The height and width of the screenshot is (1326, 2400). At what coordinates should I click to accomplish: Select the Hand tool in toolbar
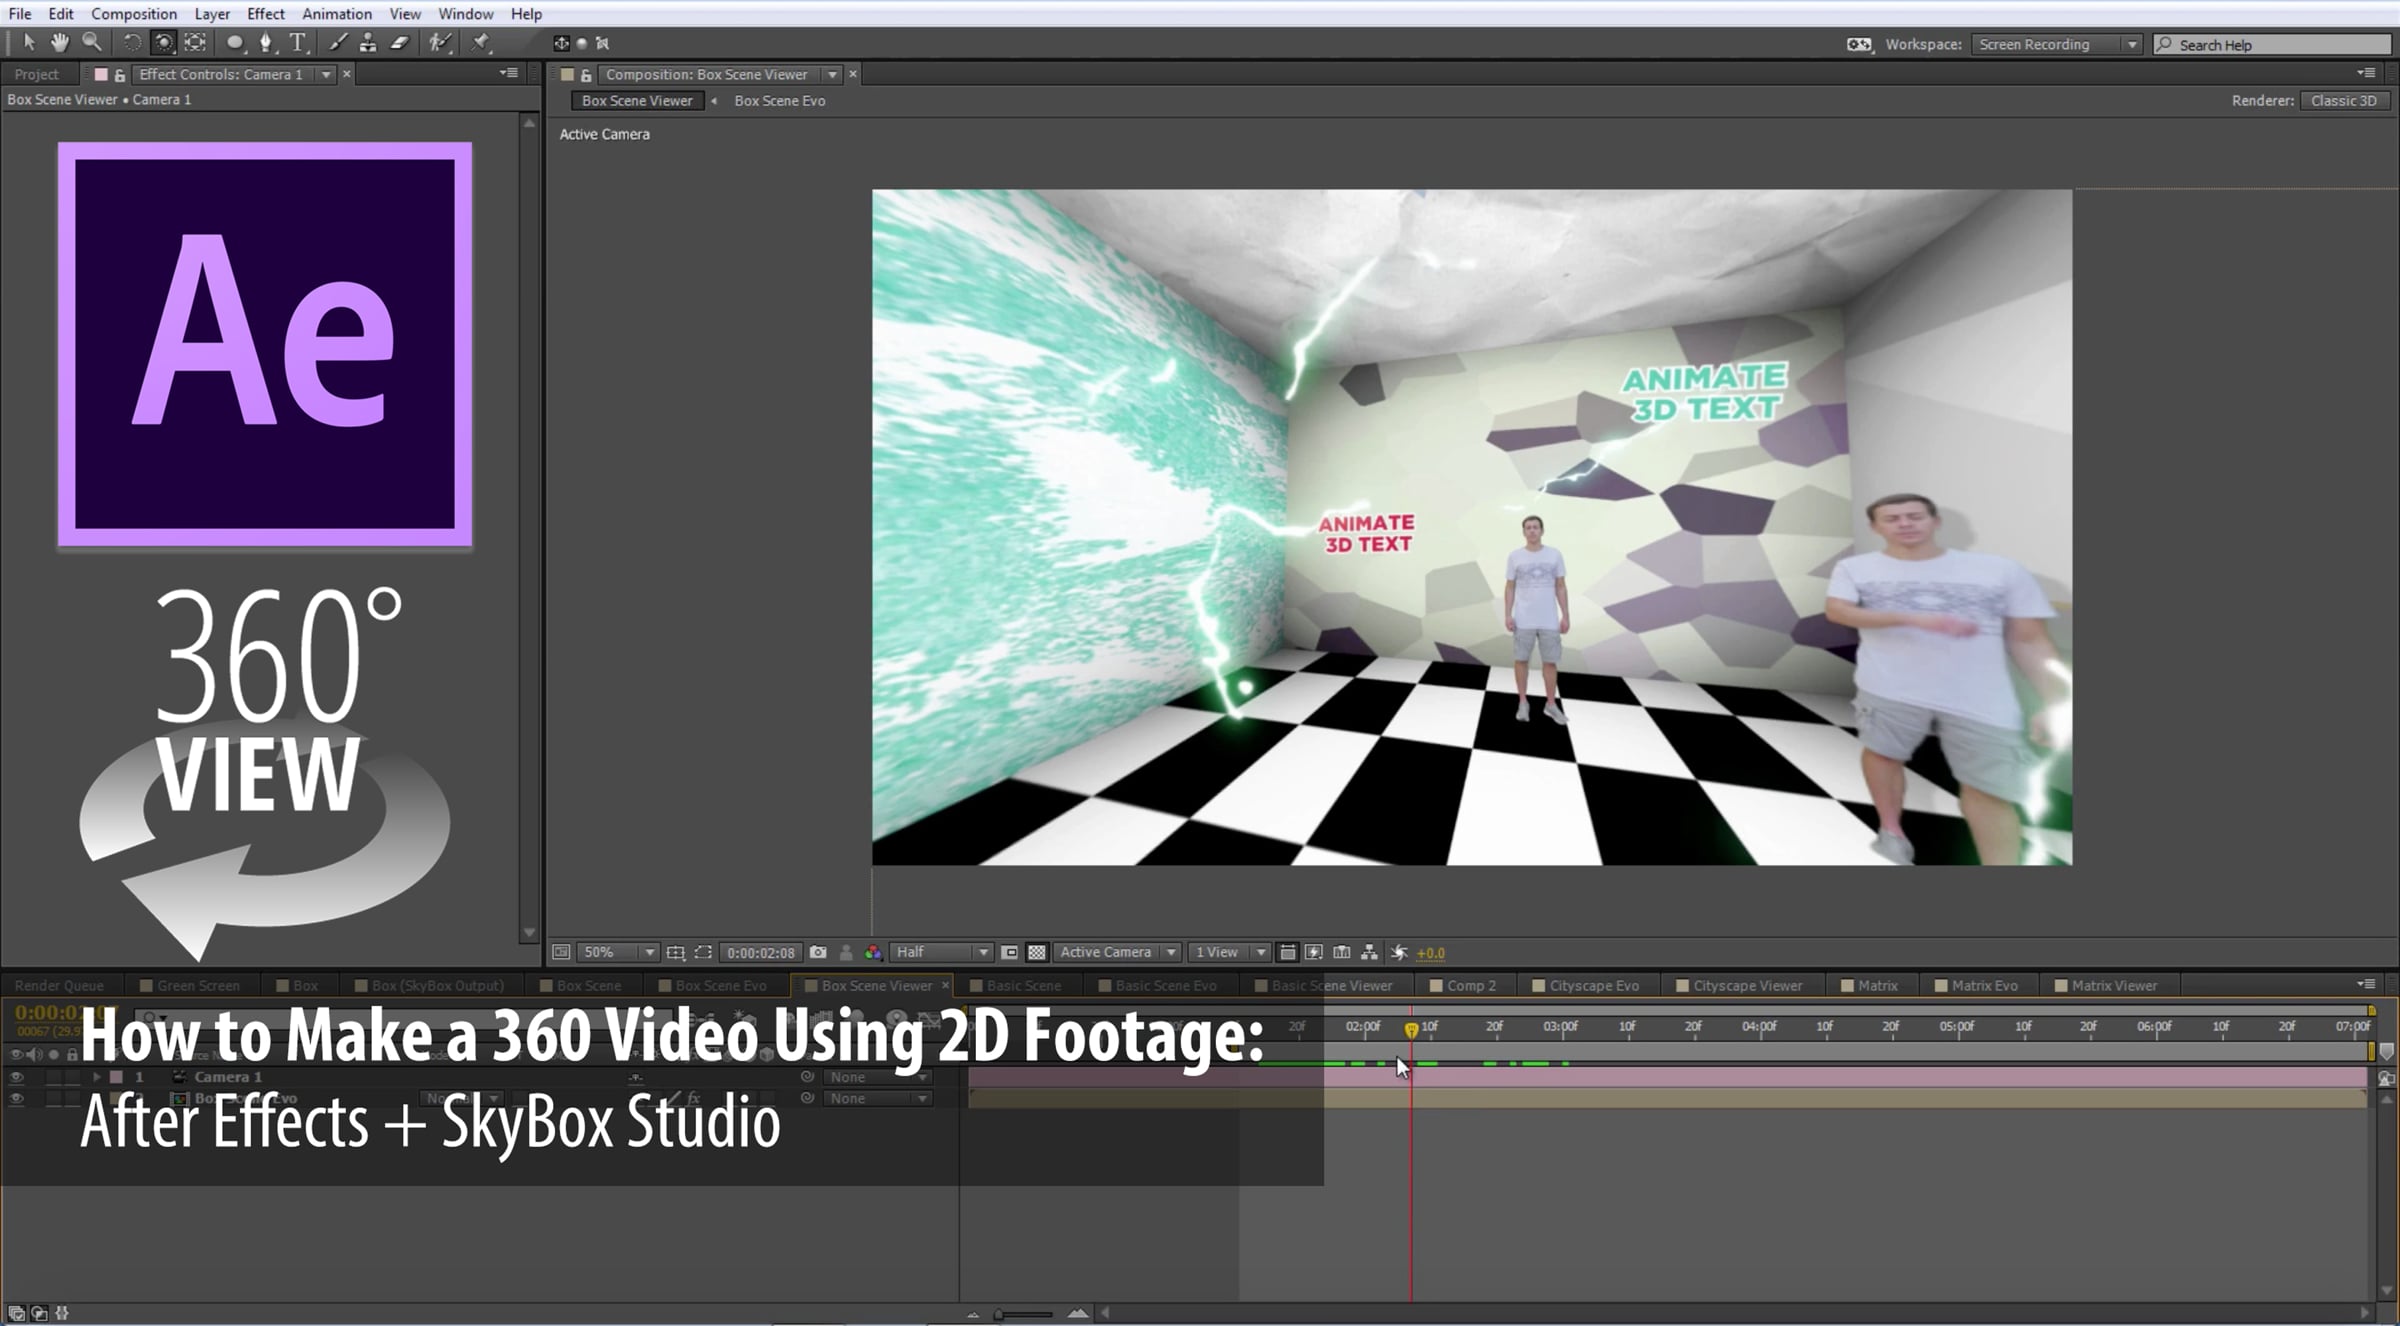click(60, 42)
